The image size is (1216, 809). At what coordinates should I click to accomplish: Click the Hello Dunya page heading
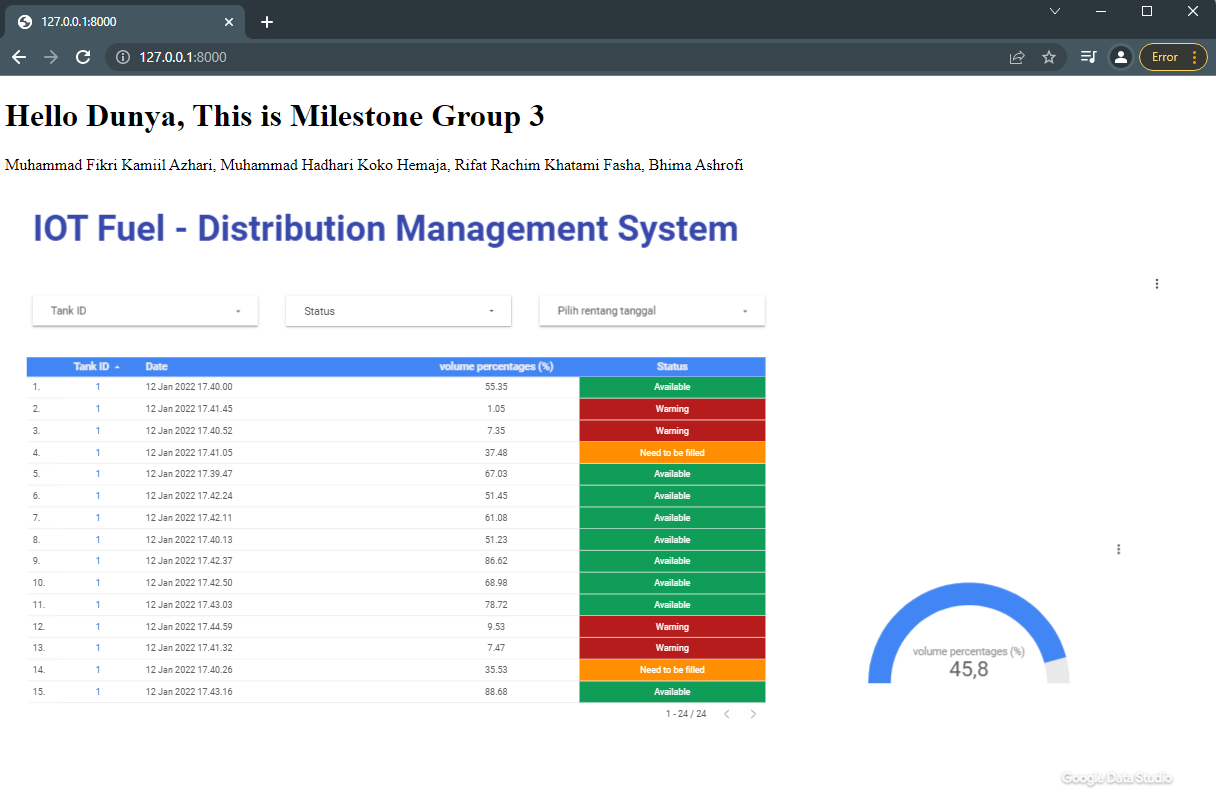pos(275,116)
